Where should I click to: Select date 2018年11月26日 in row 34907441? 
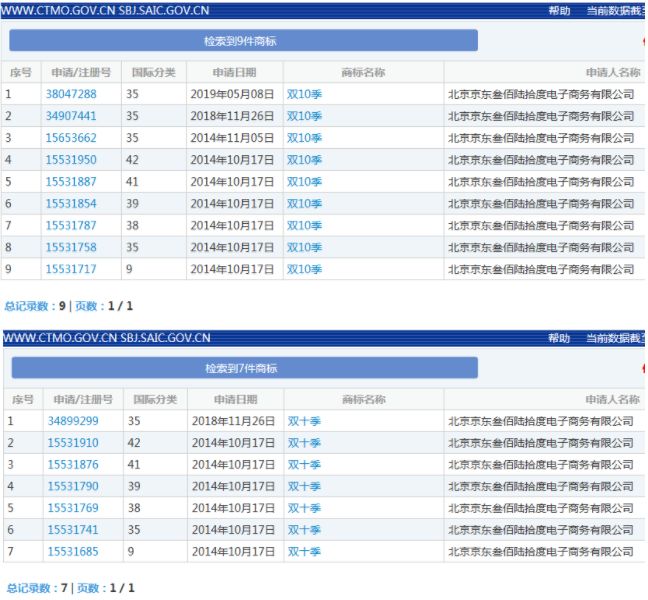pos(232,116)
